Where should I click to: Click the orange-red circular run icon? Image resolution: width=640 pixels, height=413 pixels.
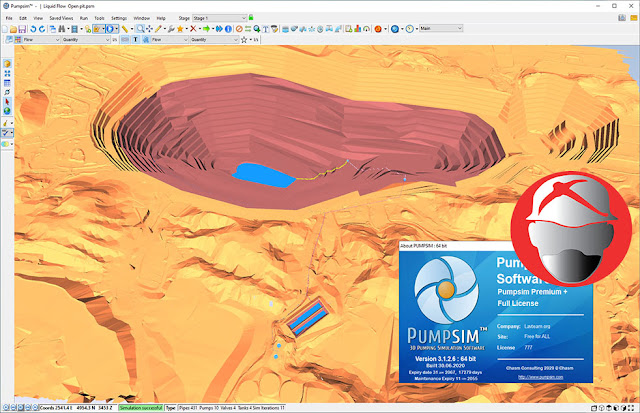(378, 29)
